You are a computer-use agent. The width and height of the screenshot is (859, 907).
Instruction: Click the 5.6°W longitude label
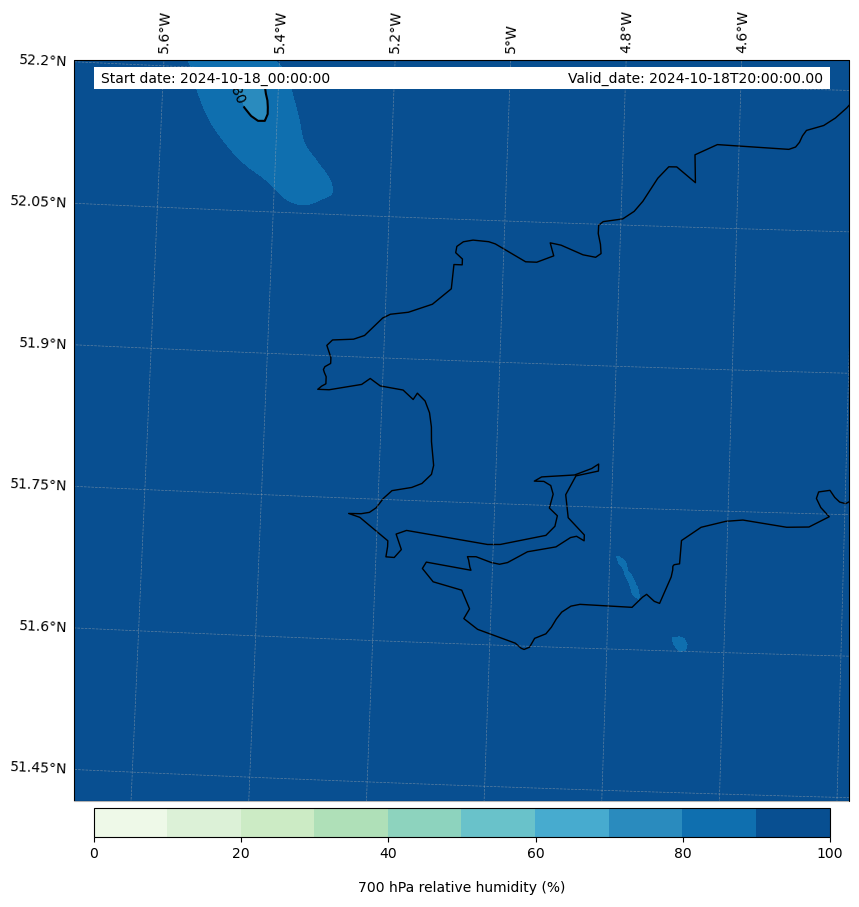pos(164,34)
